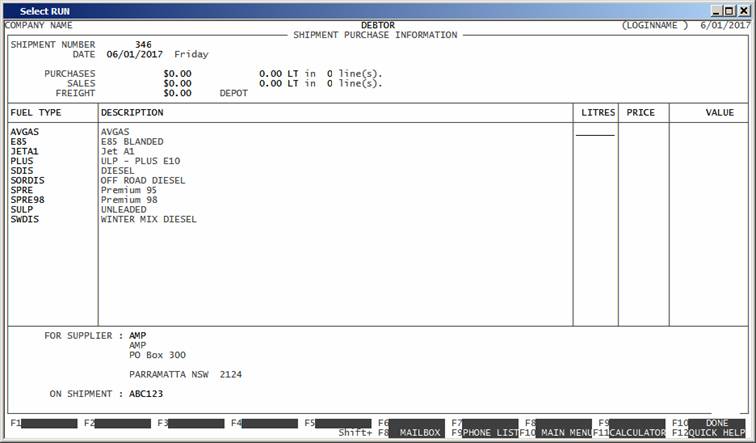
Task: Click the blank F5 function key
Action: pyautogui.click(x=343, y=423)
